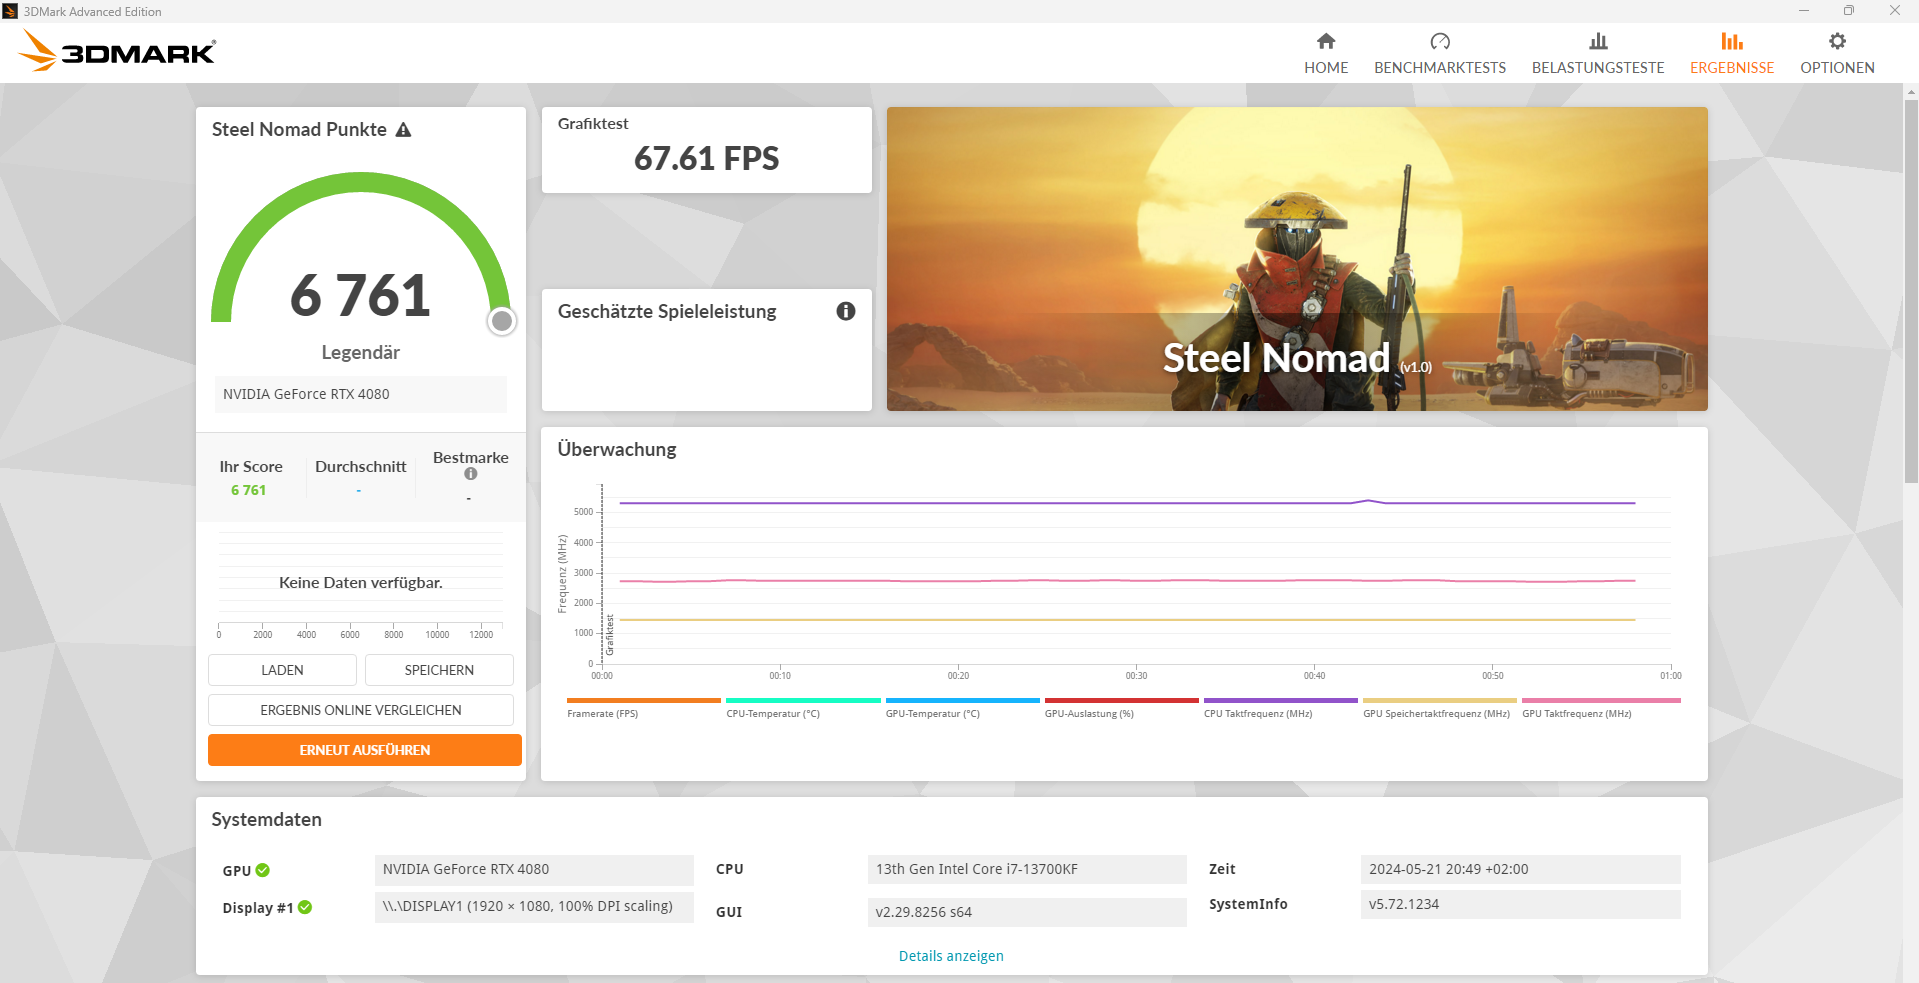Click the 67.61 FPS Grafiktest result
The width and height of the screenshot is (1919, 983).
[x=706, y=158]
